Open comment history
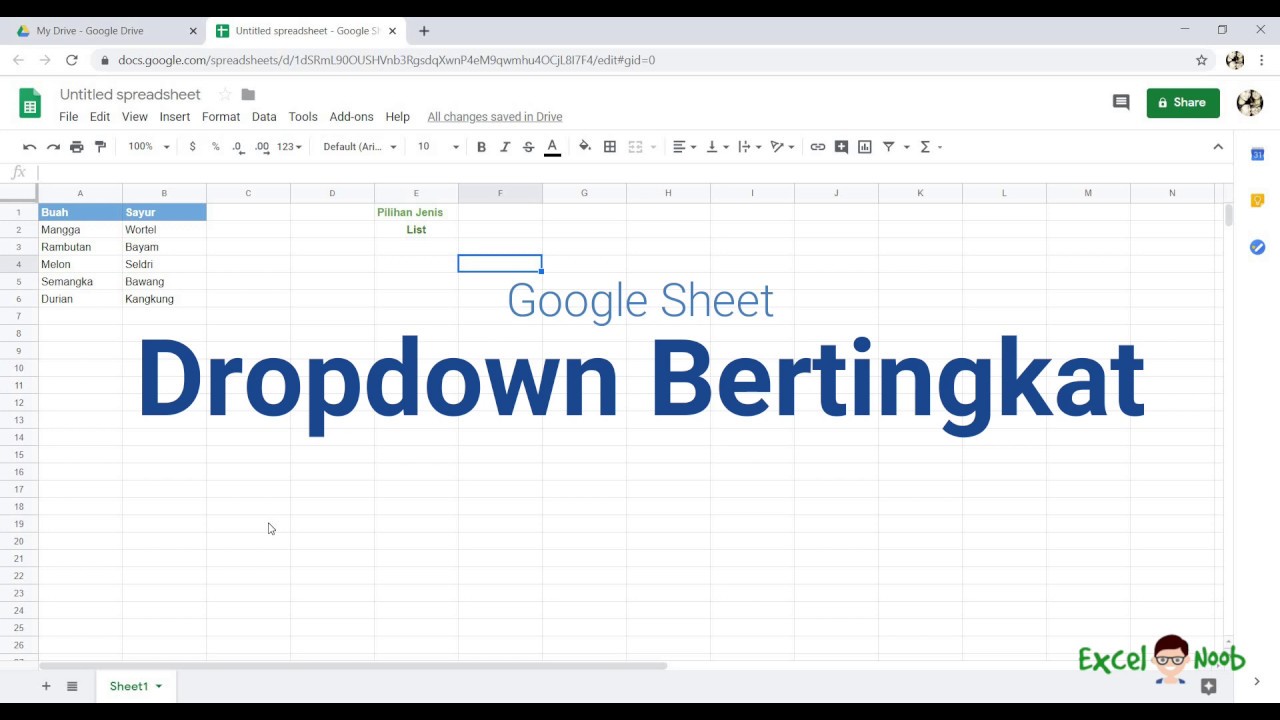 pos(1121,102)
